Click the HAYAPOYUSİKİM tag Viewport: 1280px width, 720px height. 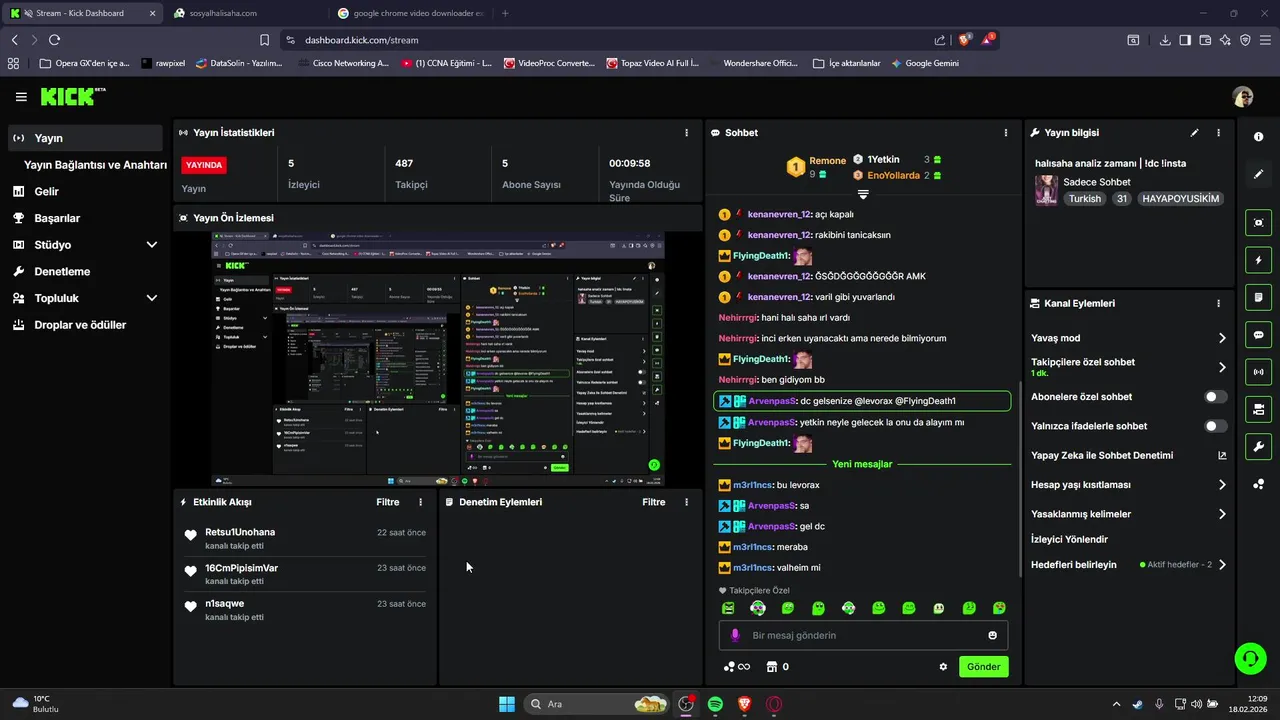click(x=1180, y=199)
